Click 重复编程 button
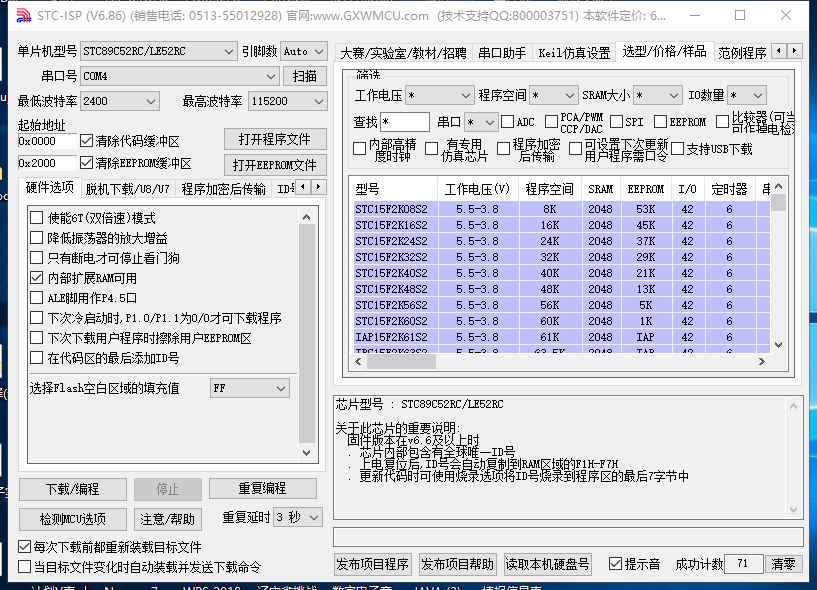This screenshot has height=590, width=817. tap(263, 488)
